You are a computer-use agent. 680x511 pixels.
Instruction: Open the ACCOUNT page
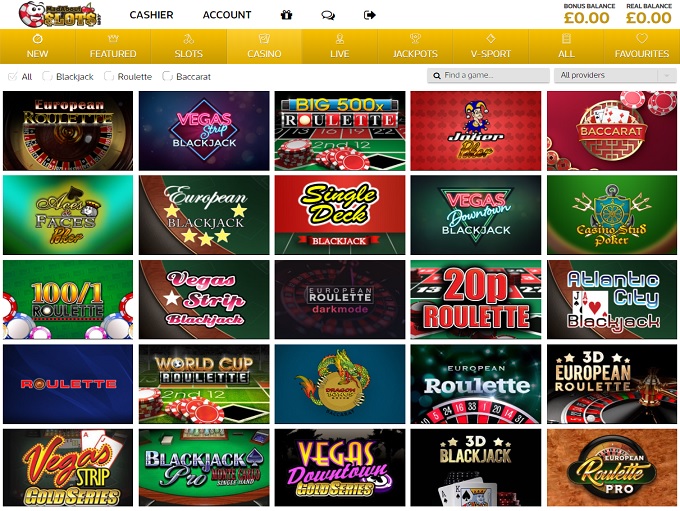[227, 15]
